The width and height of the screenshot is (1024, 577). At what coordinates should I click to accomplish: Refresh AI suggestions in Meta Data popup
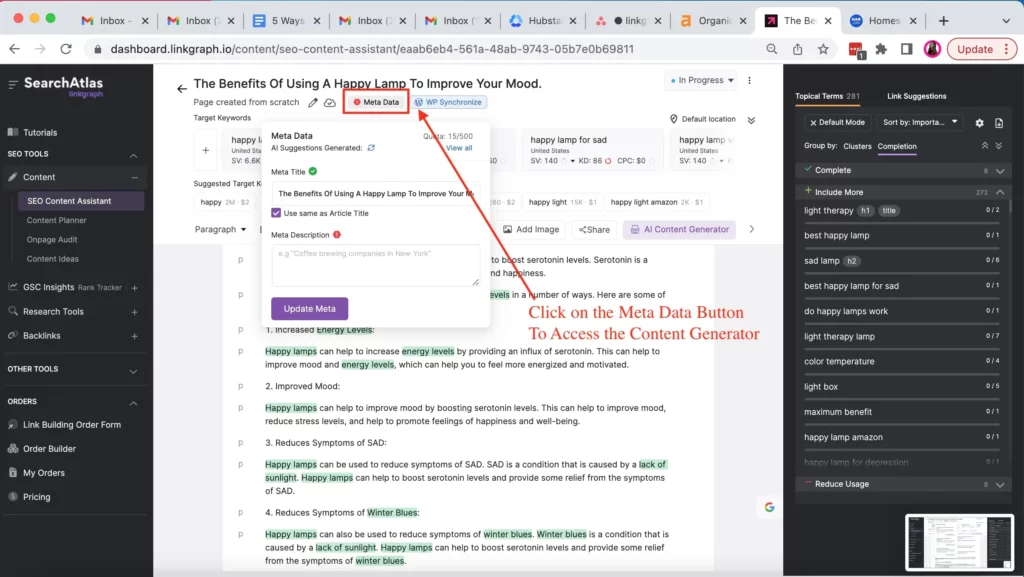click(371, 148)
